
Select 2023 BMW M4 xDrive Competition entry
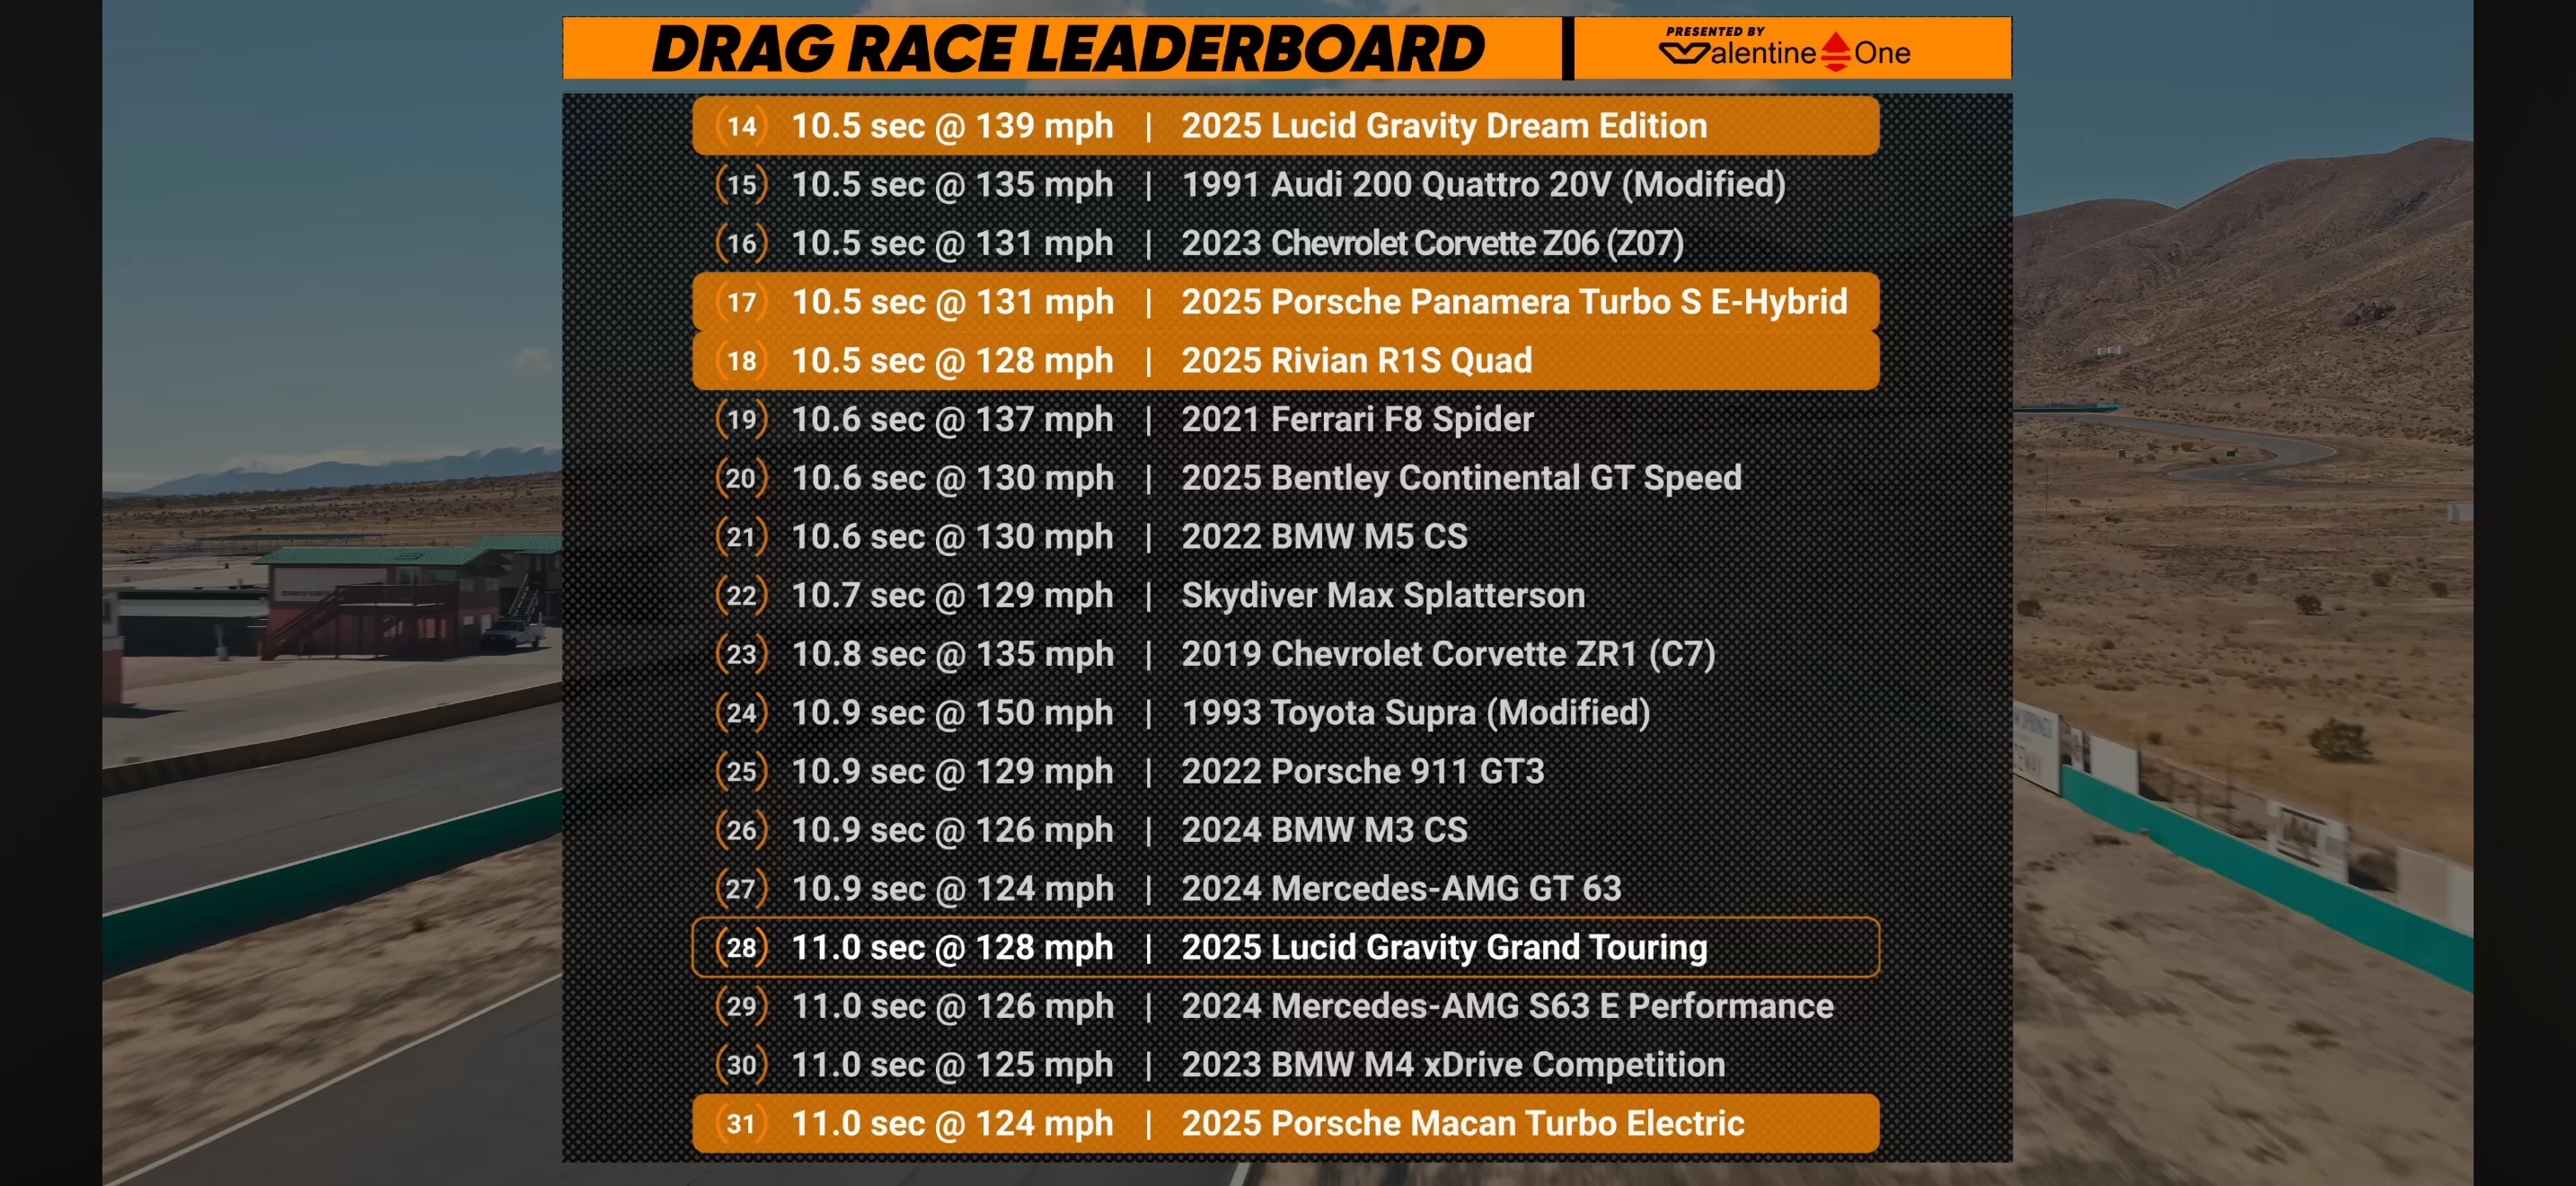[1286, 1064]
